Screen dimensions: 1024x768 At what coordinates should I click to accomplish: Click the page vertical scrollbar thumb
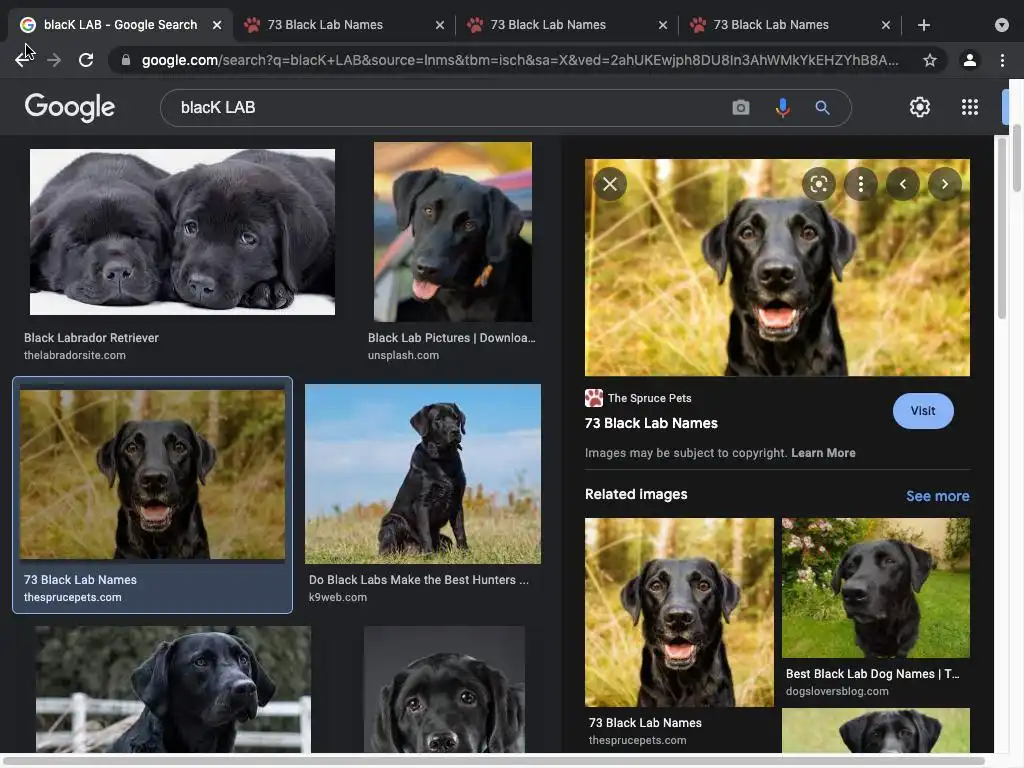1017,159
